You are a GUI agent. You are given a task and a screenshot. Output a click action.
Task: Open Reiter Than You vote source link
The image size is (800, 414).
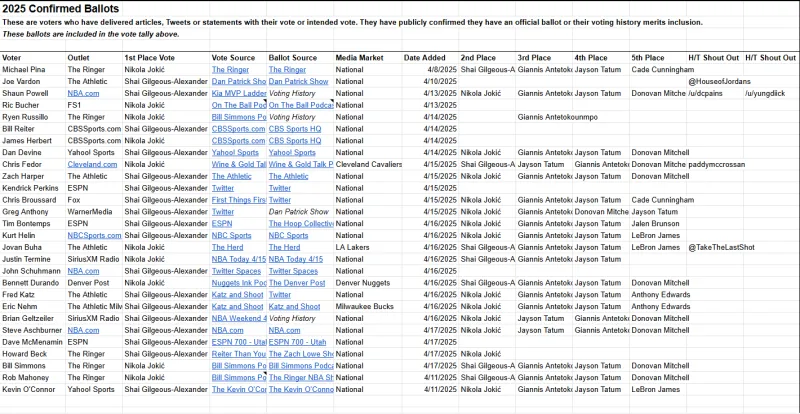[239, 354]
